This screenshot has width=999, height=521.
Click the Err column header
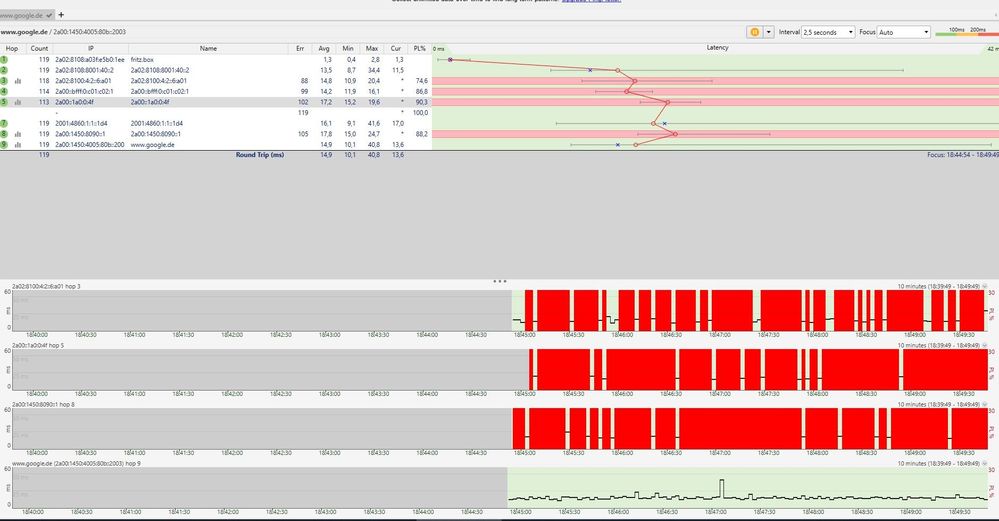[299, 48]
